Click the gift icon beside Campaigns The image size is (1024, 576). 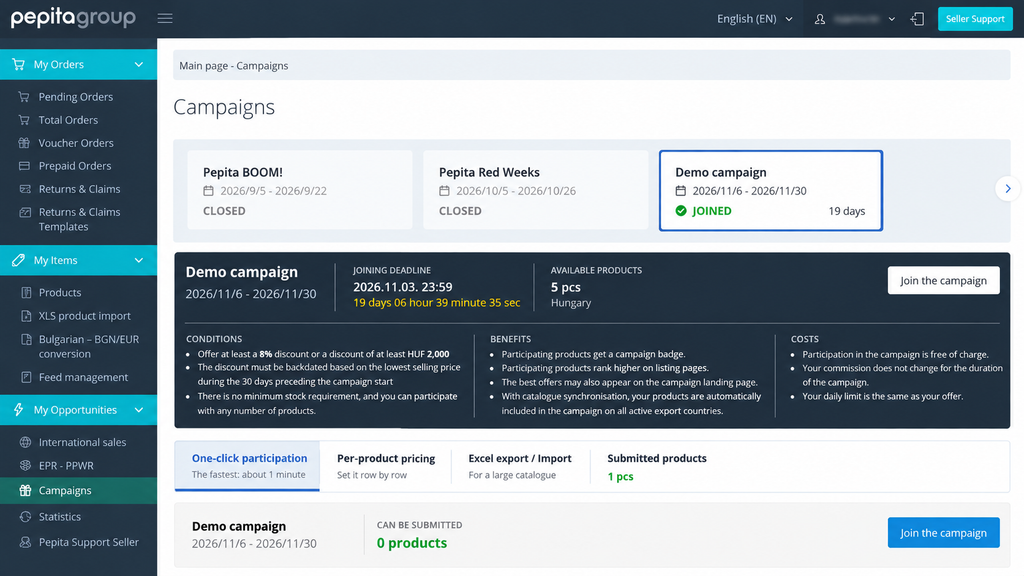click(x=25, y=490)
